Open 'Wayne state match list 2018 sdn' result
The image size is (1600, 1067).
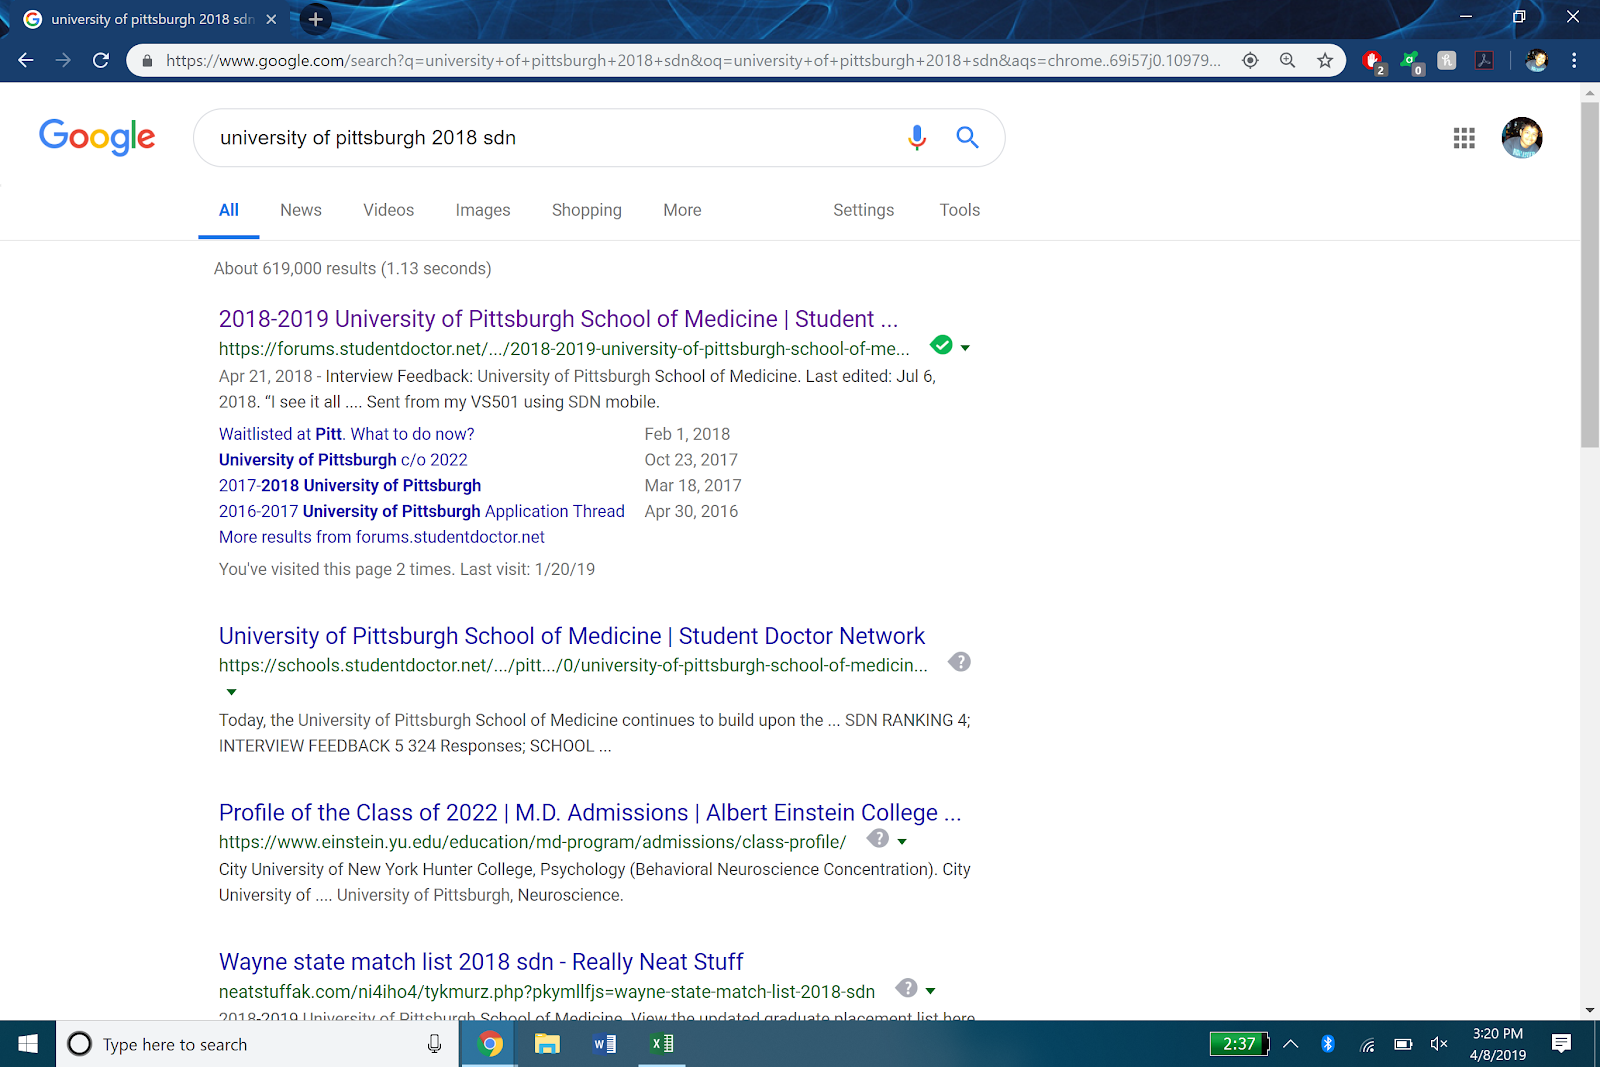coord(481,962)
